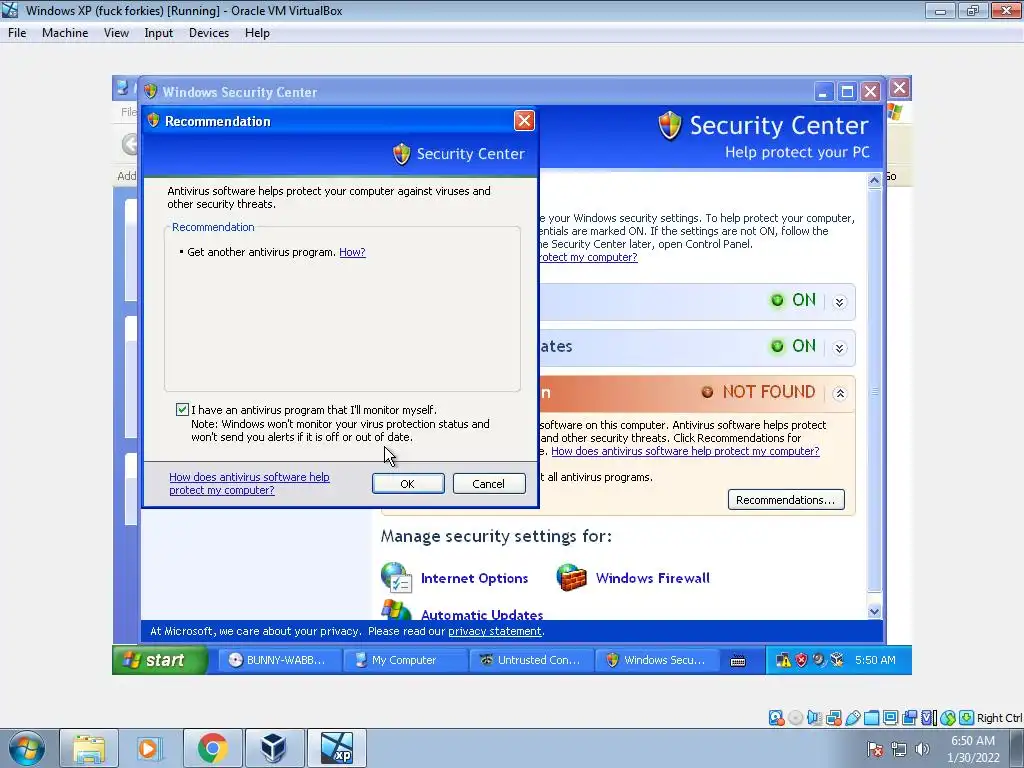Open the Windows Firewall link
The height and width of the screenshot is (768, 1024).
(652, 578)
